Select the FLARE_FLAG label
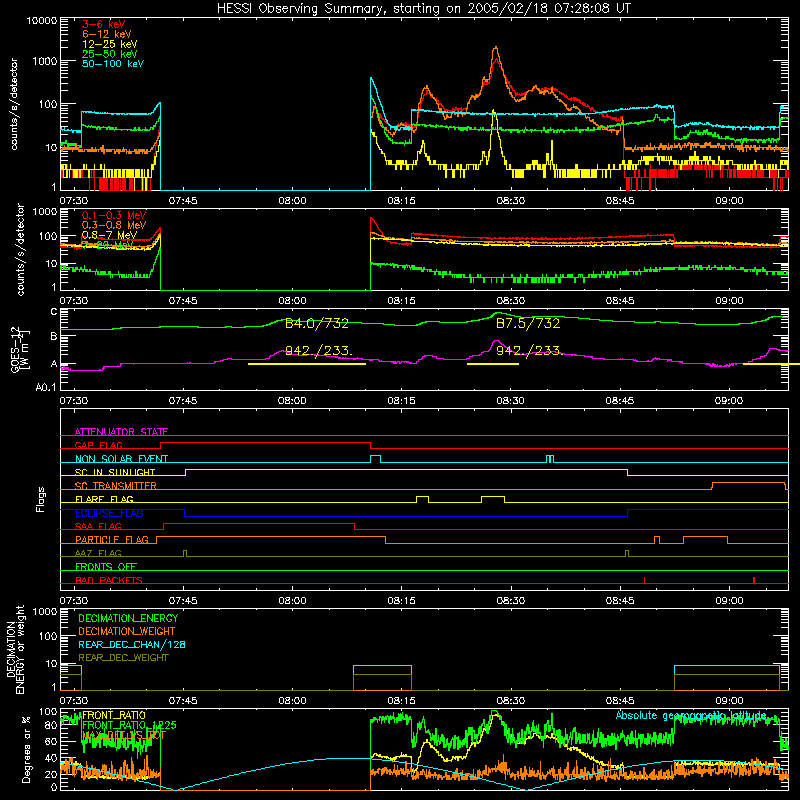 coord(104,499)
